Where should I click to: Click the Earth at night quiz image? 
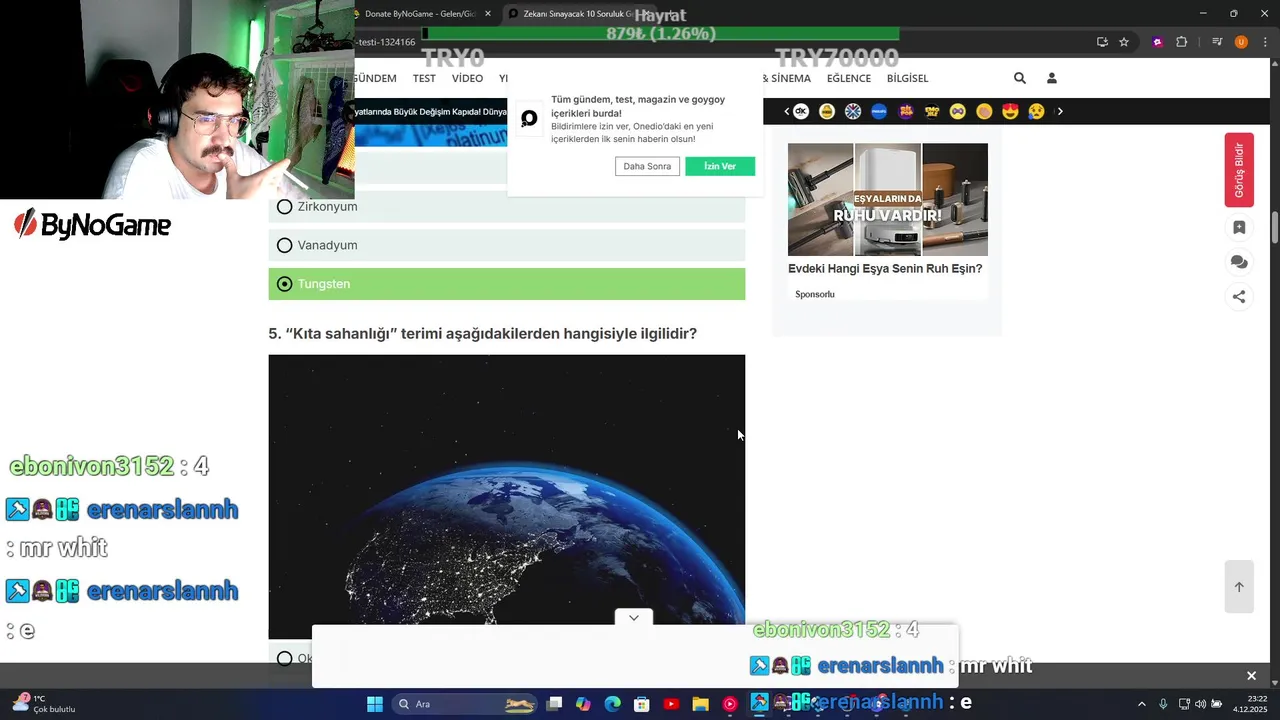click(506, 496)
